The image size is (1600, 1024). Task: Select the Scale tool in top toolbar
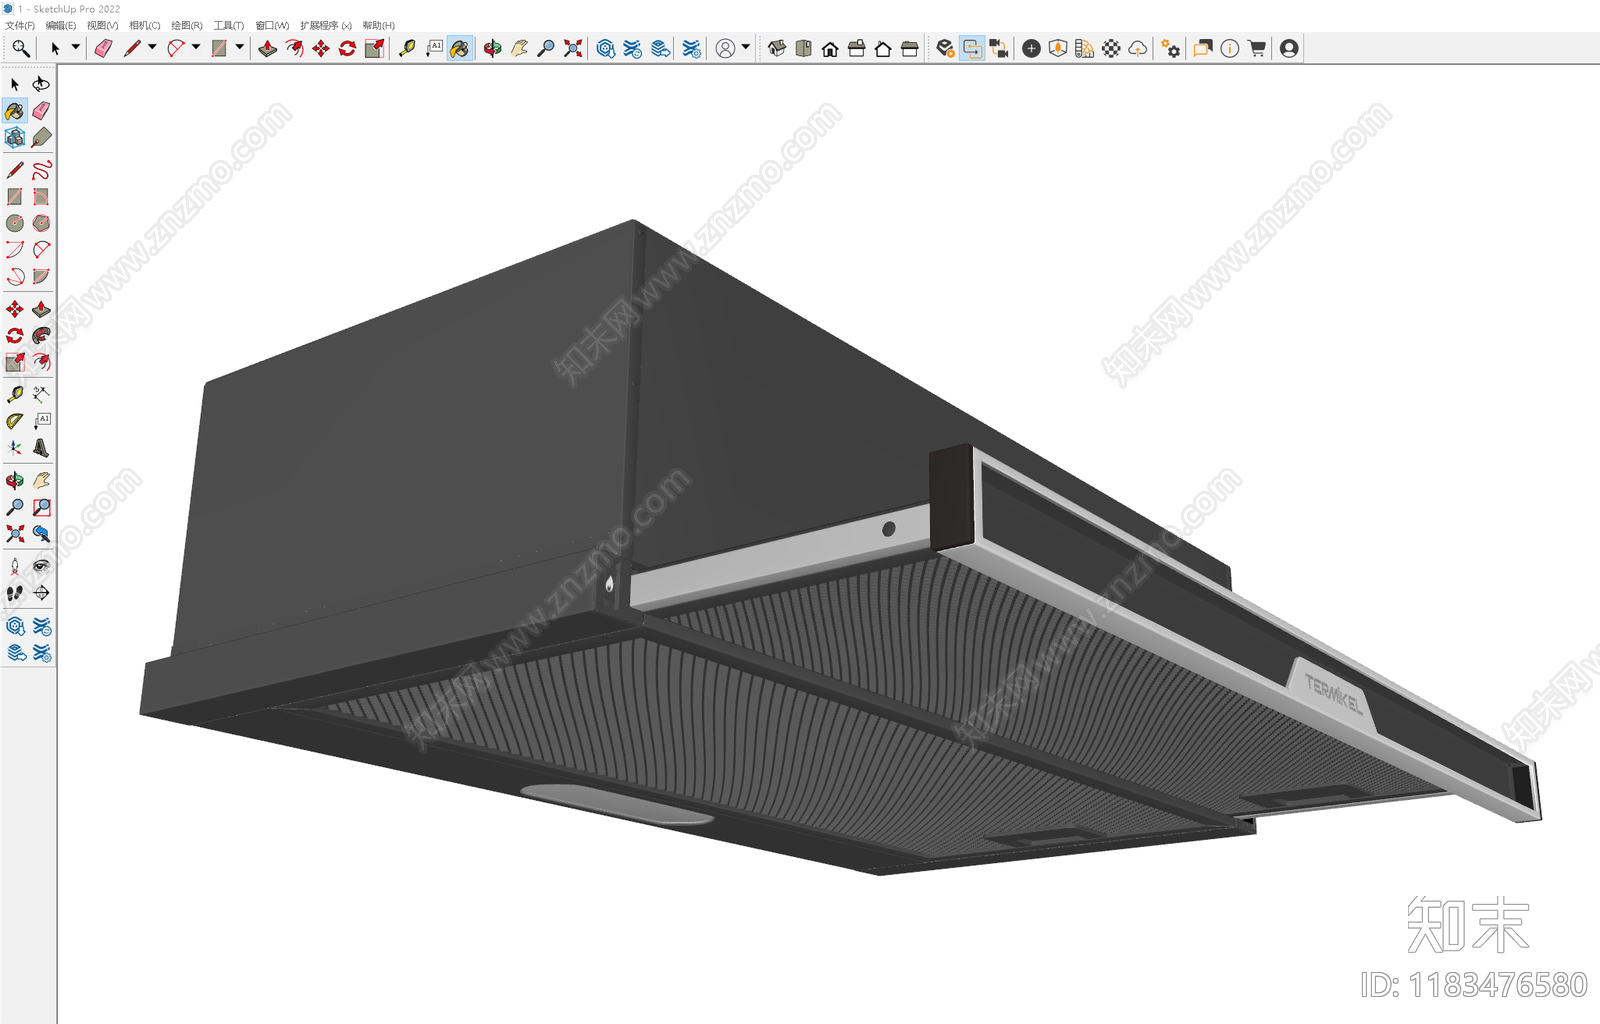click(x=374, y=48)
